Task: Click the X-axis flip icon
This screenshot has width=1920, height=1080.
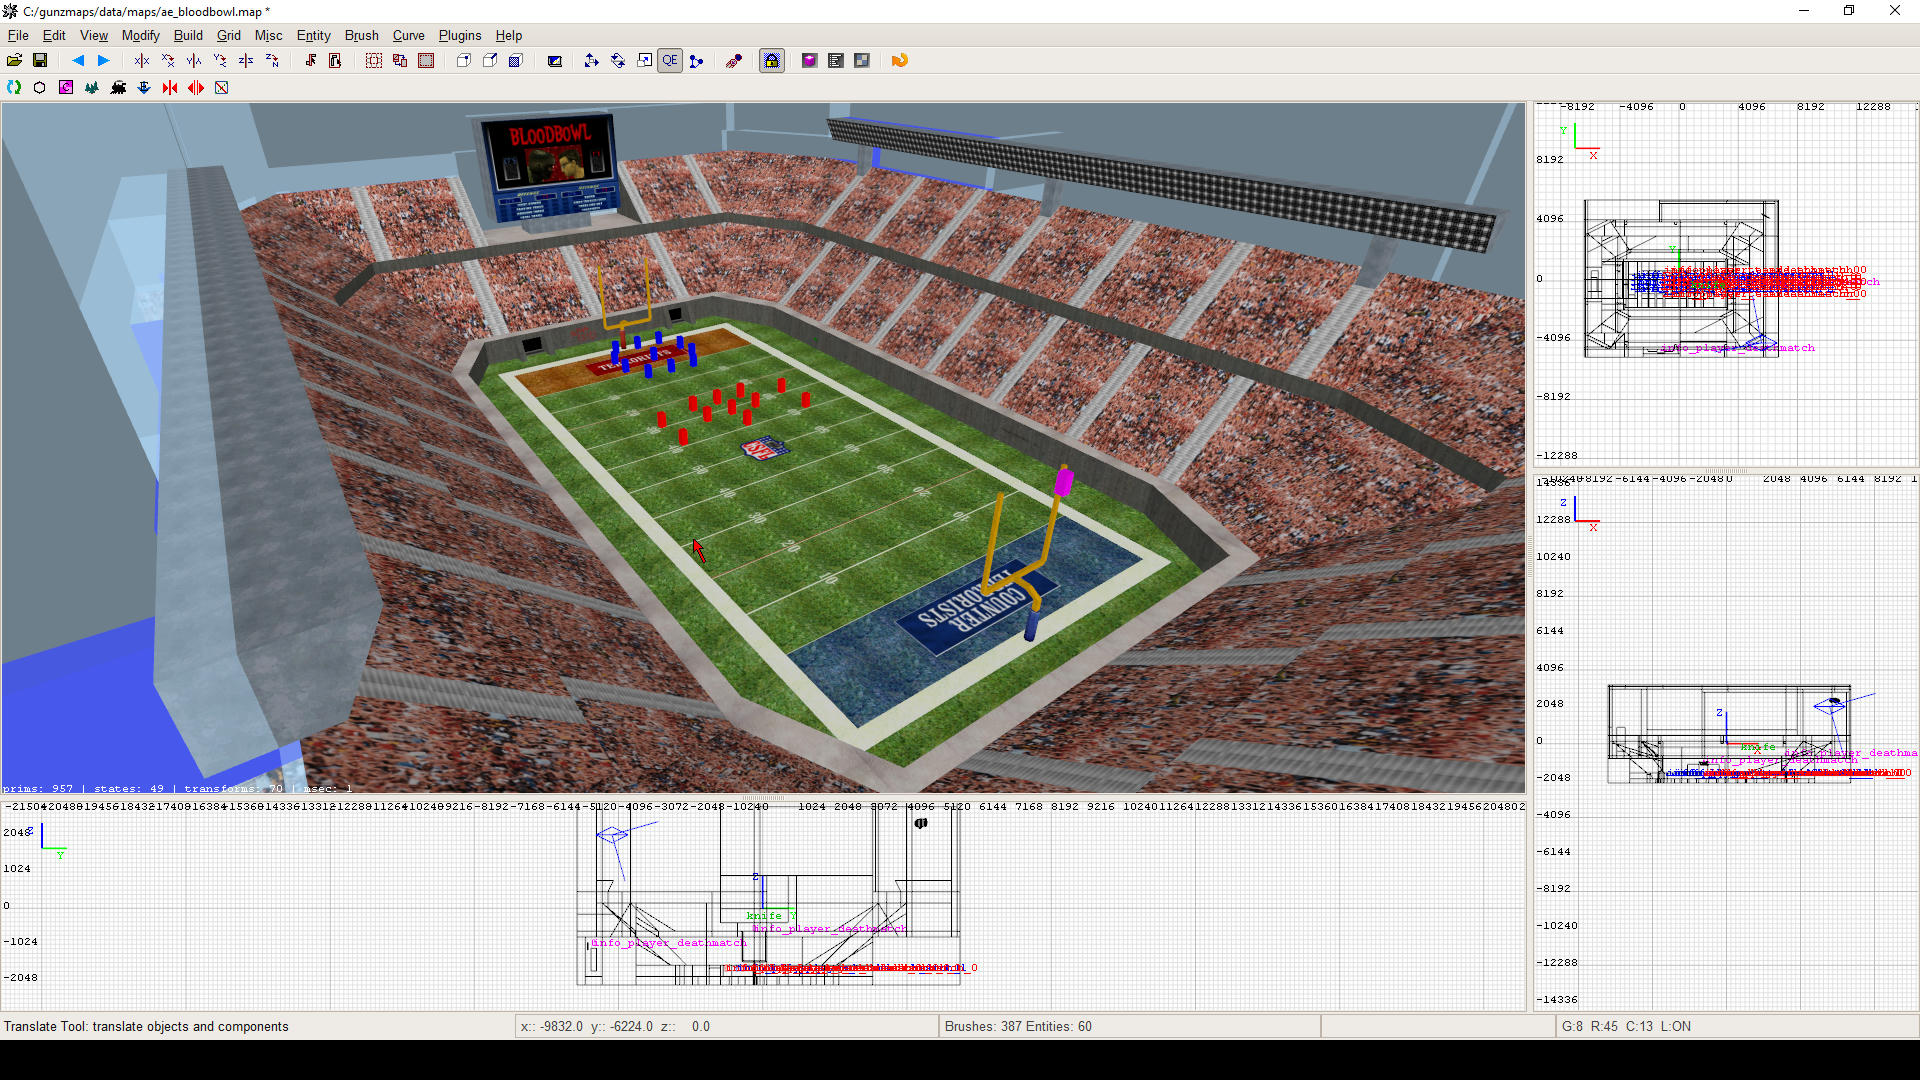Action: pos(142,61)
